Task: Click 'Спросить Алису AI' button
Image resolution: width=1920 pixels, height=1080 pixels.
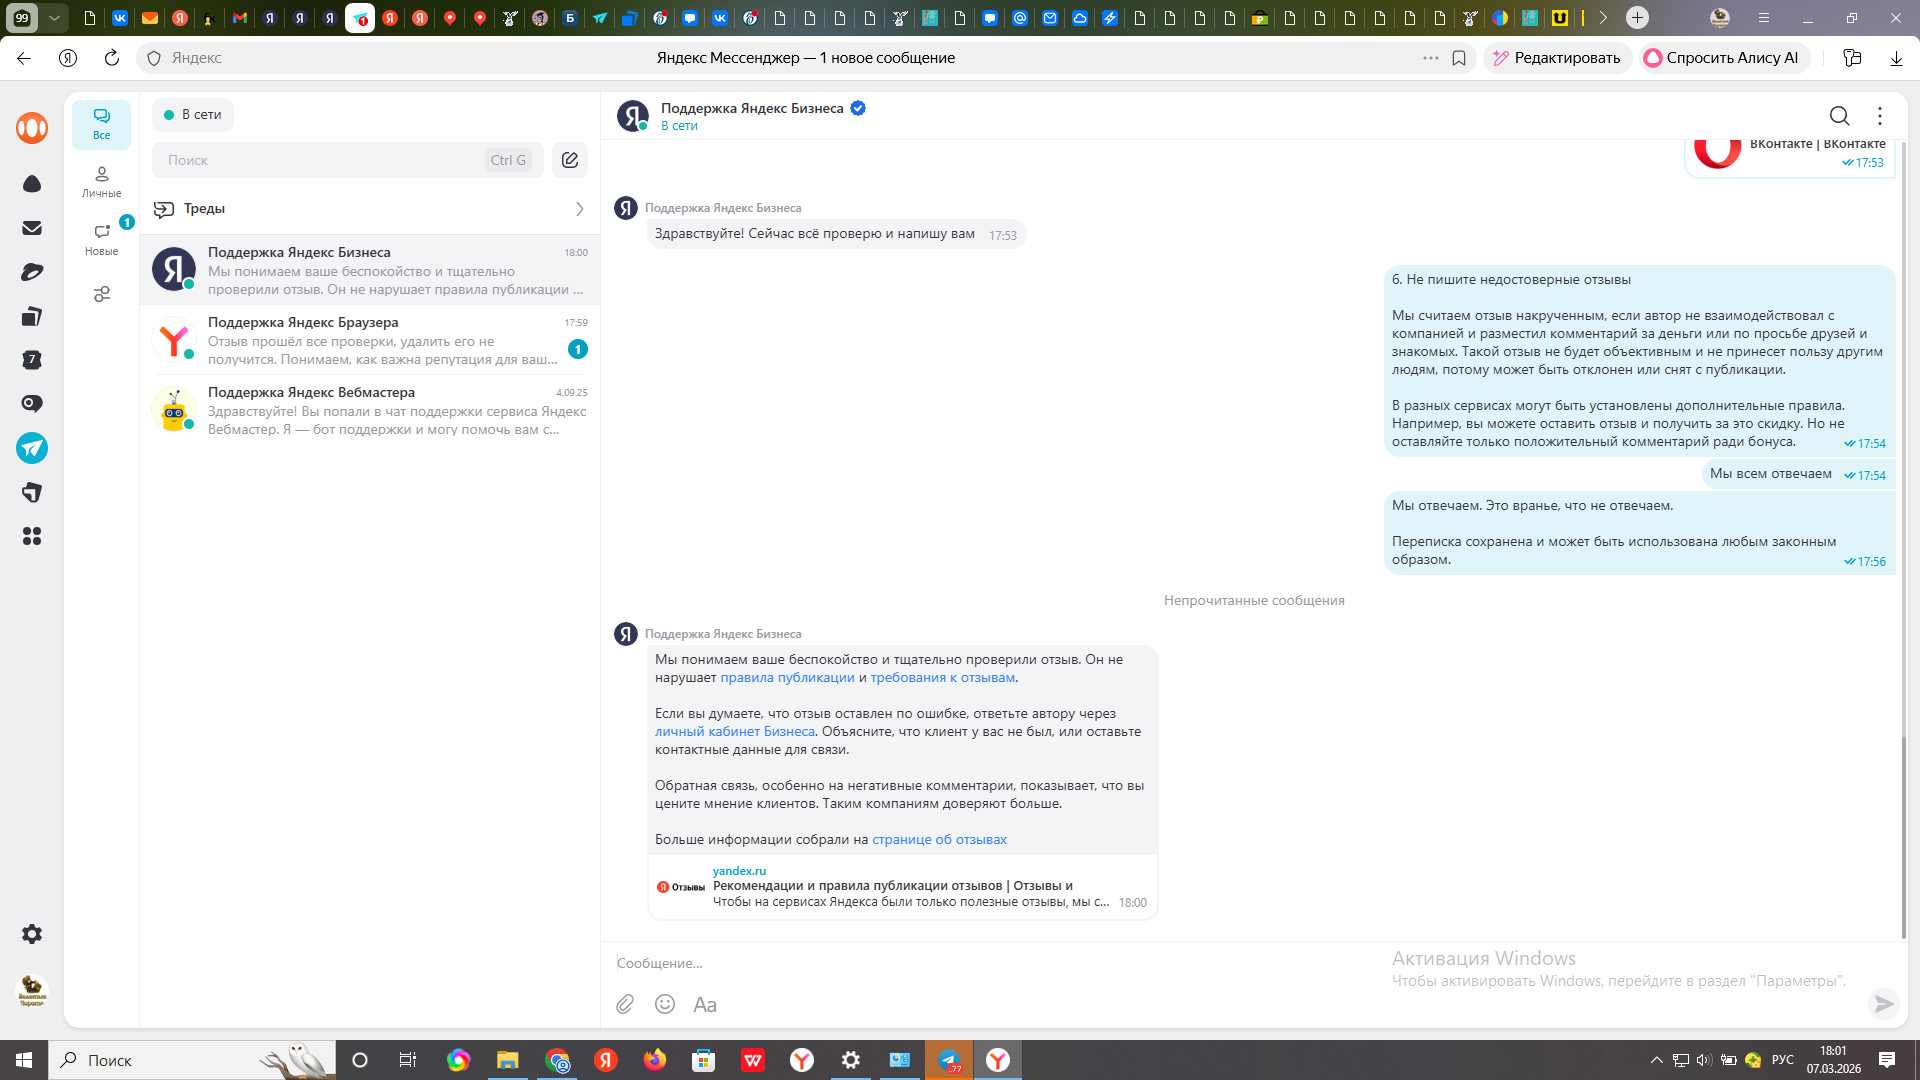Action: (x=1722, y=58)
